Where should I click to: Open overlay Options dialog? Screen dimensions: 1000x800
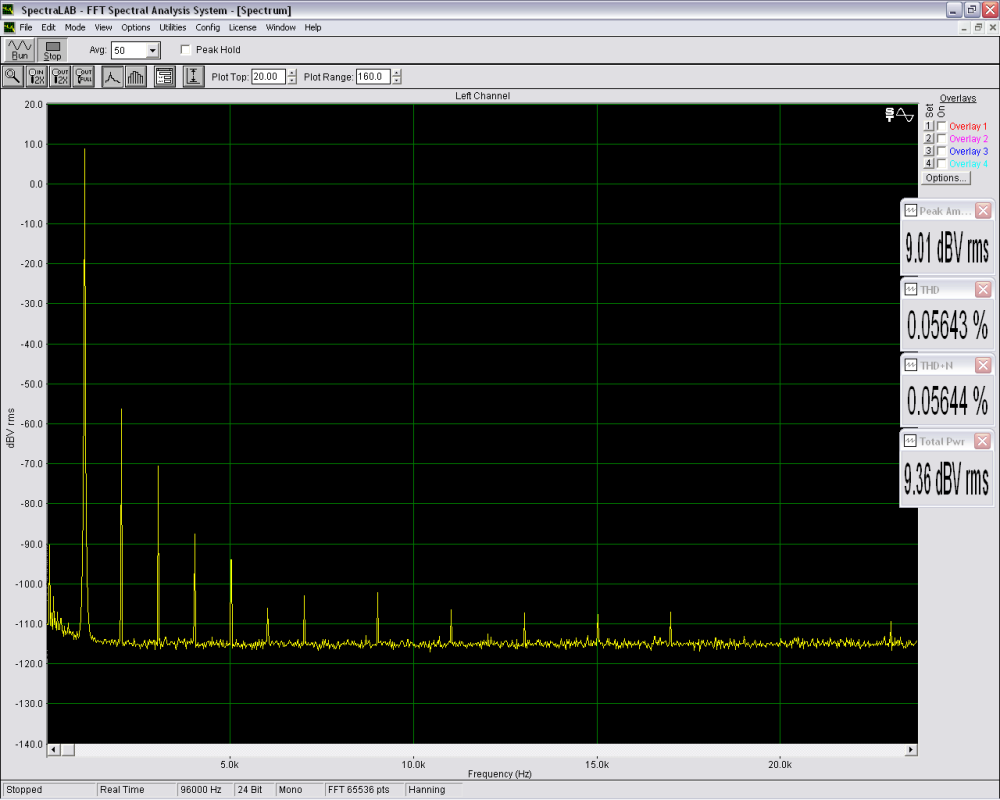946,178
